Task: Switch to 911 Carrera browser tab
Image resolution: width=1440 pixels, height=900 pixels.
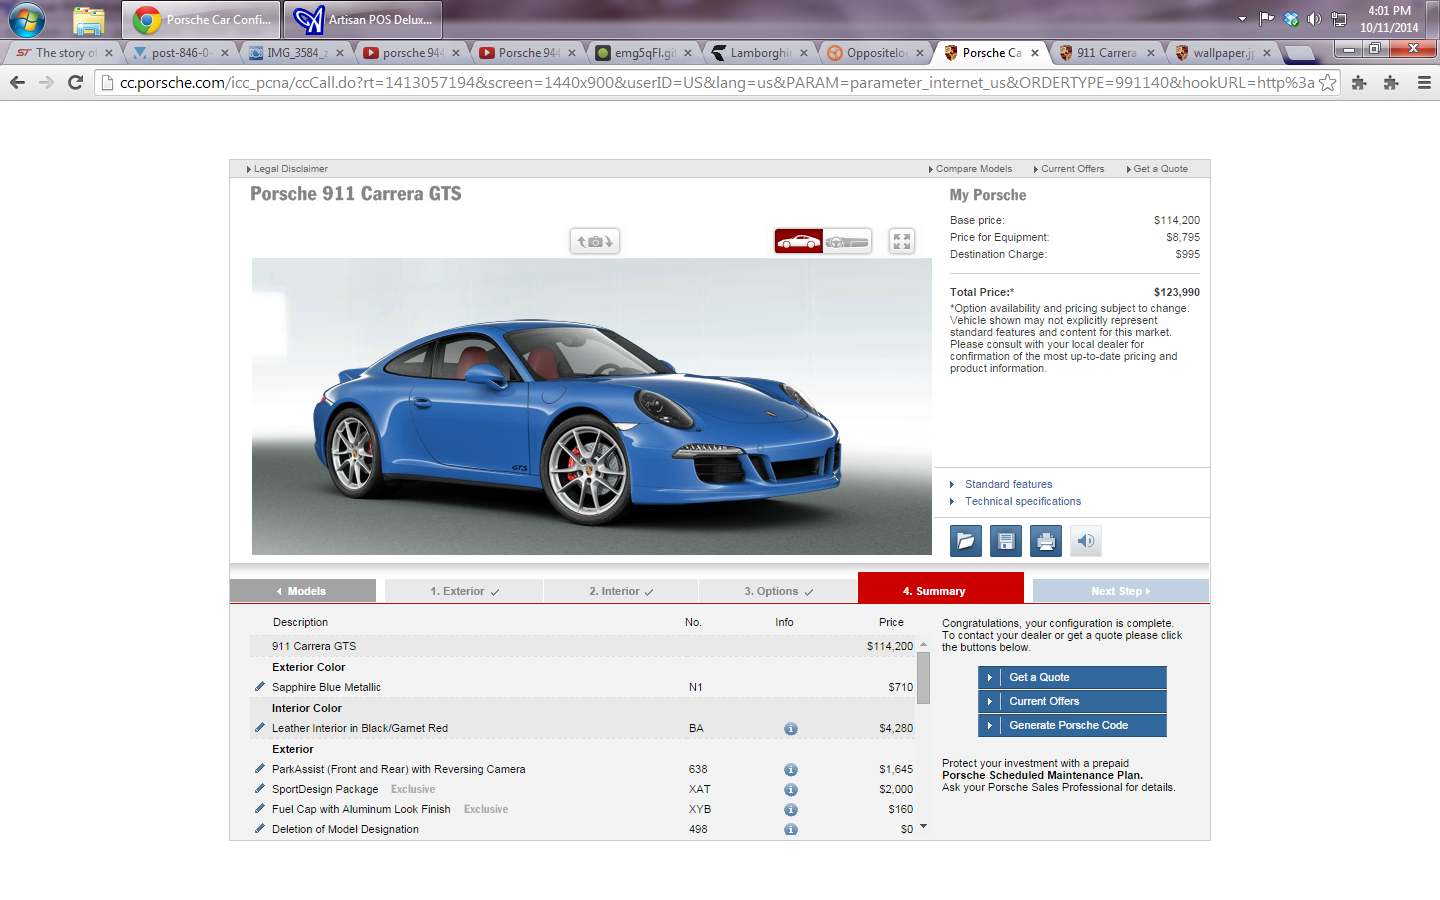Action: coord(1105,53)
